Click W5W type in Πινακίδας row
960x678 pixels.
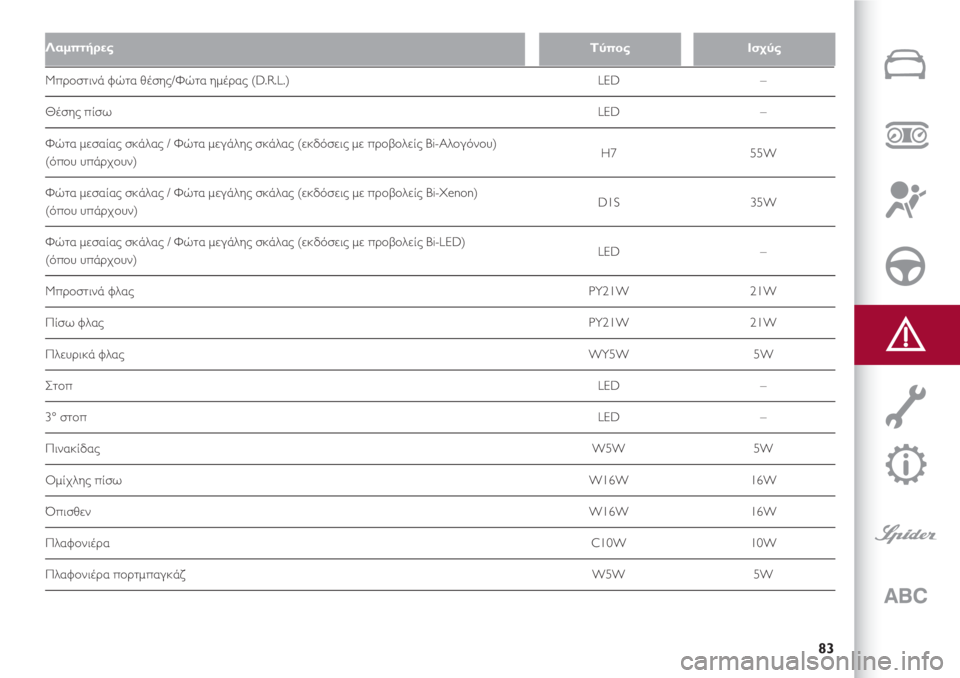(x=609, y=448)
